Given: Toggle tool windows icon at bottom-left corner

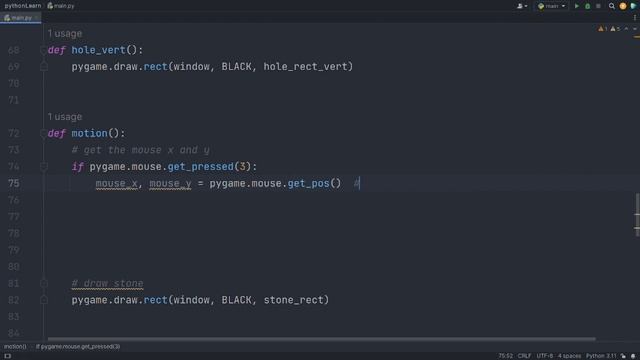Looking at the screenshot, I should click(x=7, y=356).
